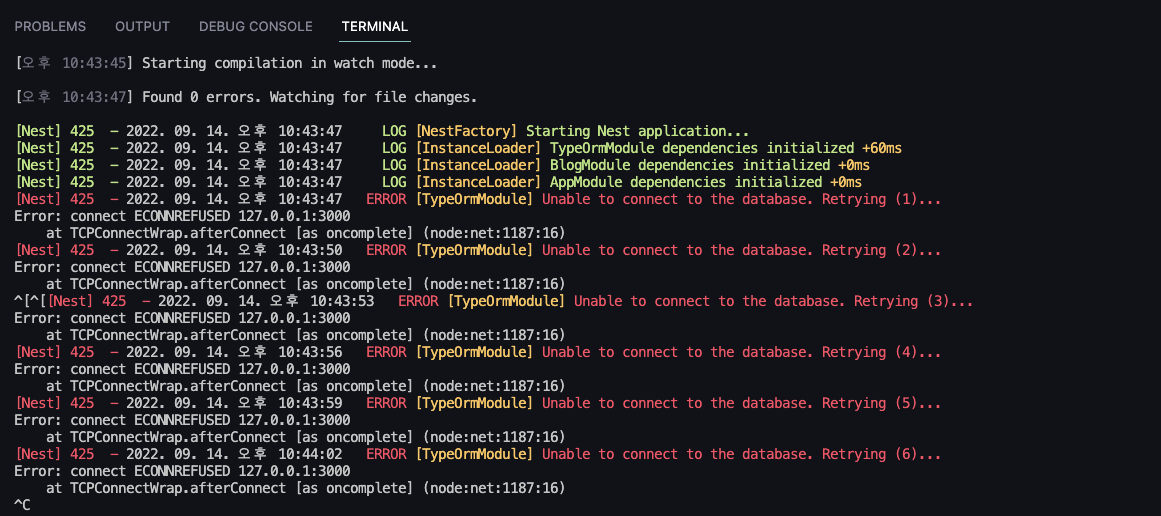Click the '^C' interrupt line at the bottom
Viewport: 1161px width, 516px height.
pos(23,505)
